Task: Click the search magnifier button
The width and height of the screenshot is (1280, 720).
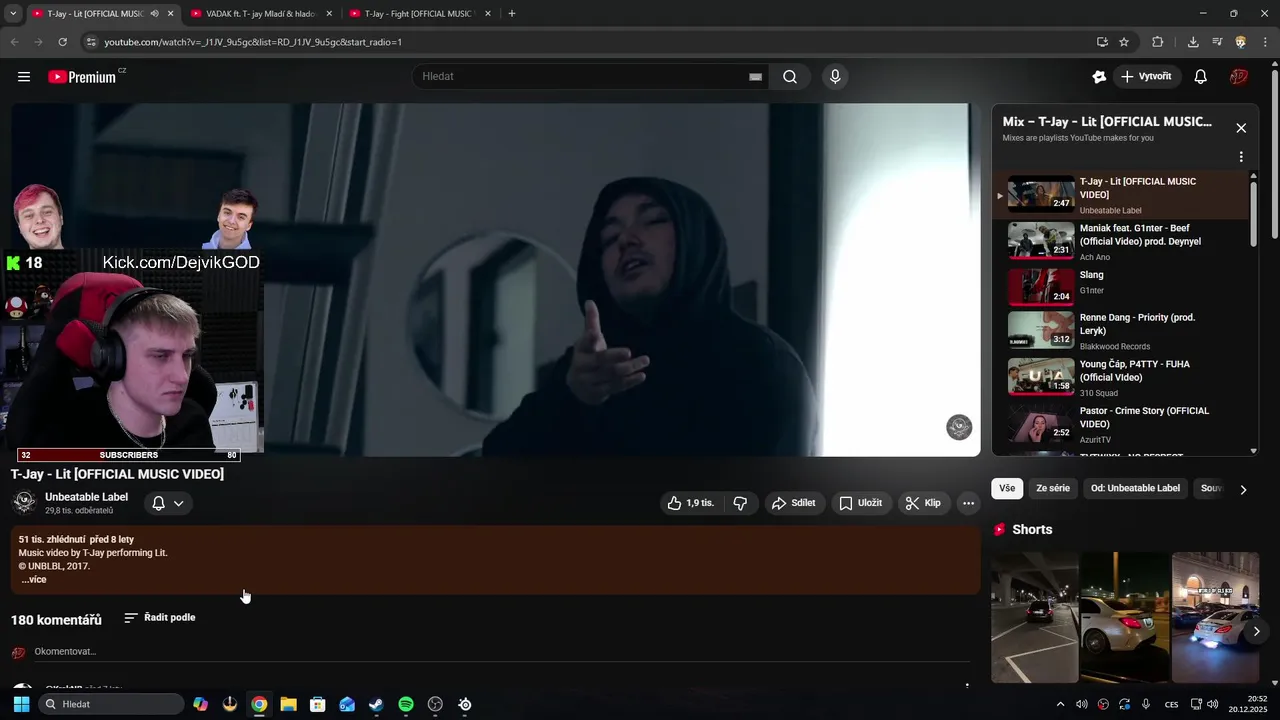Action: coord(790,77)
